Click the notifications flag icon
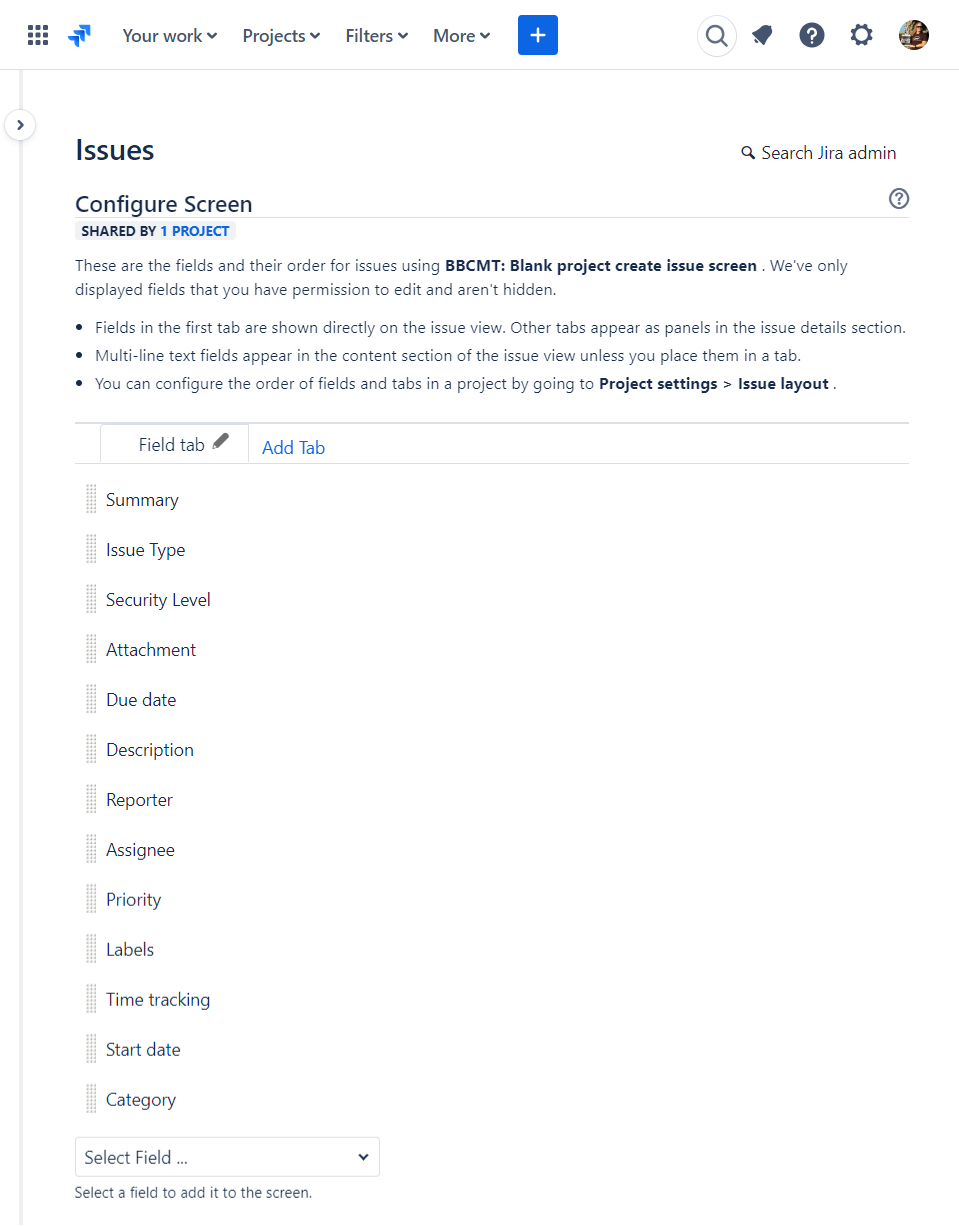Image resolution: width=959 pixels, height=1226 pixels. (x=762, y=34)
